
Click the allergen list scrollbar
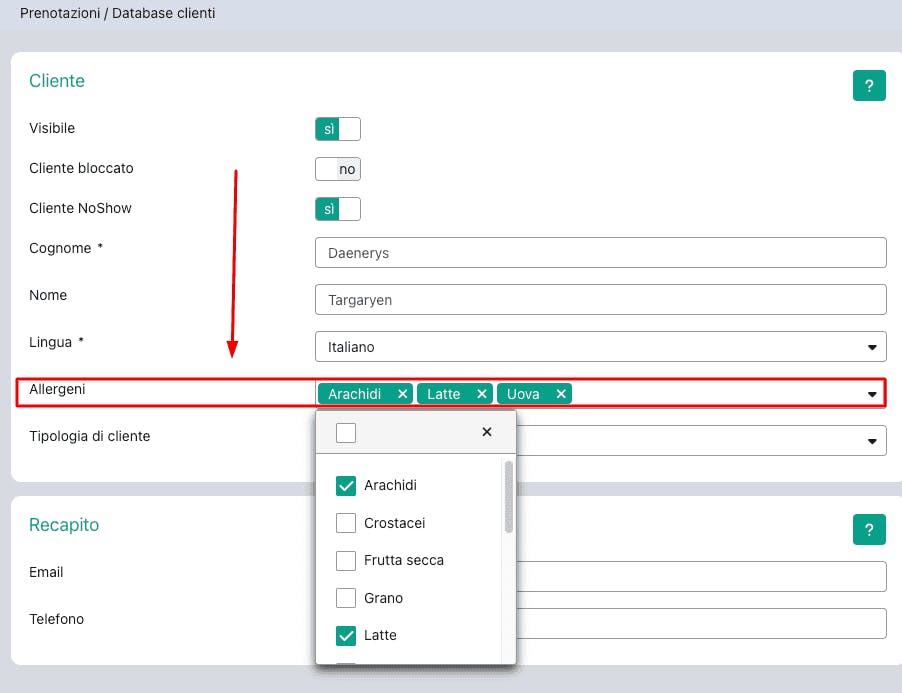[x=508, y=497]
